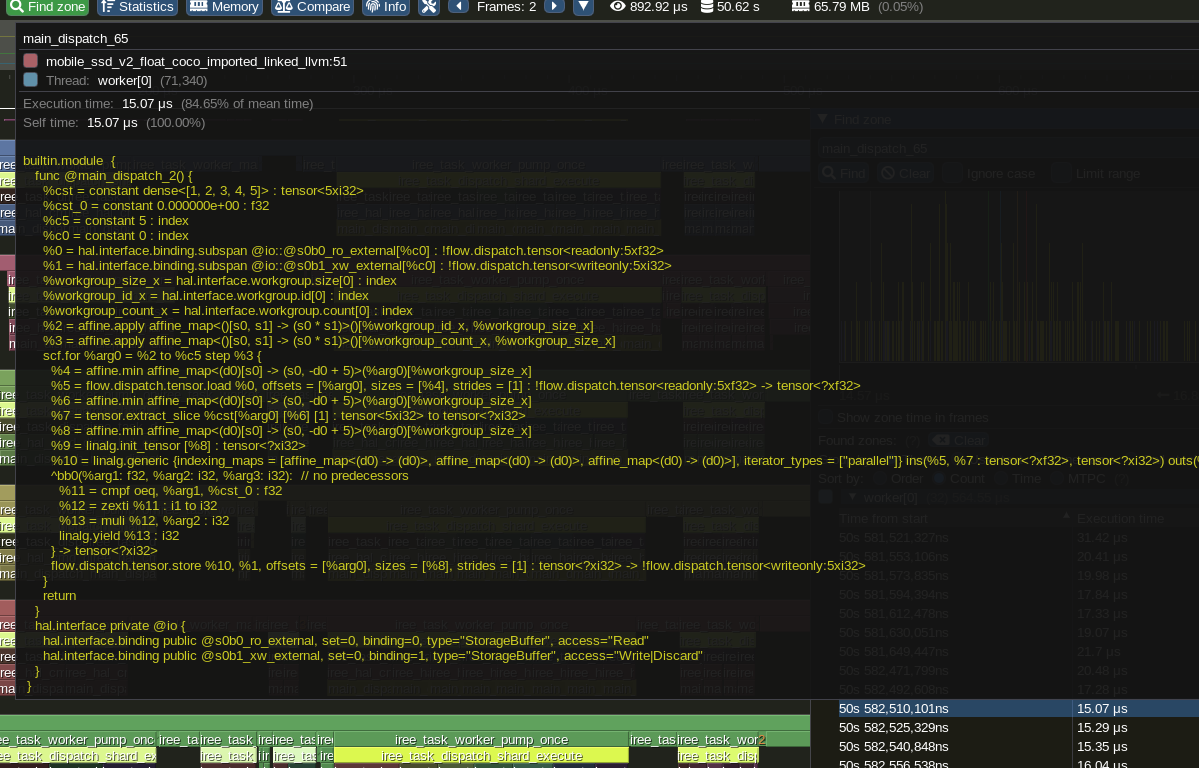Image resolution: width=1199 pixels, height=768 pixels.
Task: Click the Clear button beside Find
Action: 905,174
